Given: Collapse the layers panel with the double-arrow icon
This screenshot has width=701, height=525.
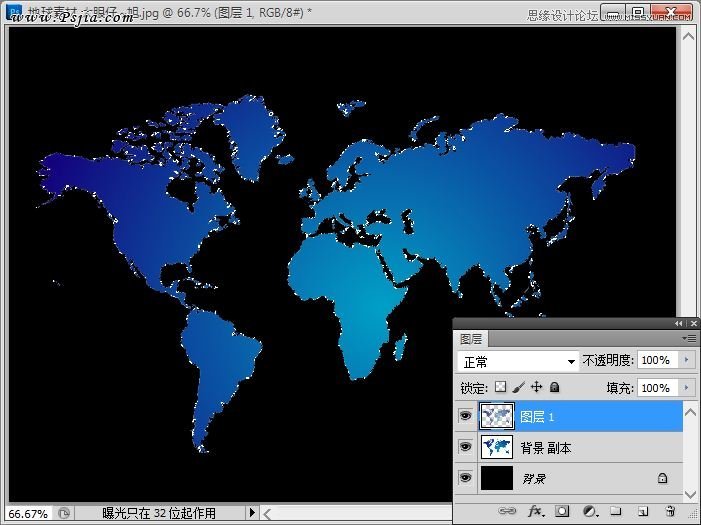Looking at the screenshot, I should coord(679,323).
